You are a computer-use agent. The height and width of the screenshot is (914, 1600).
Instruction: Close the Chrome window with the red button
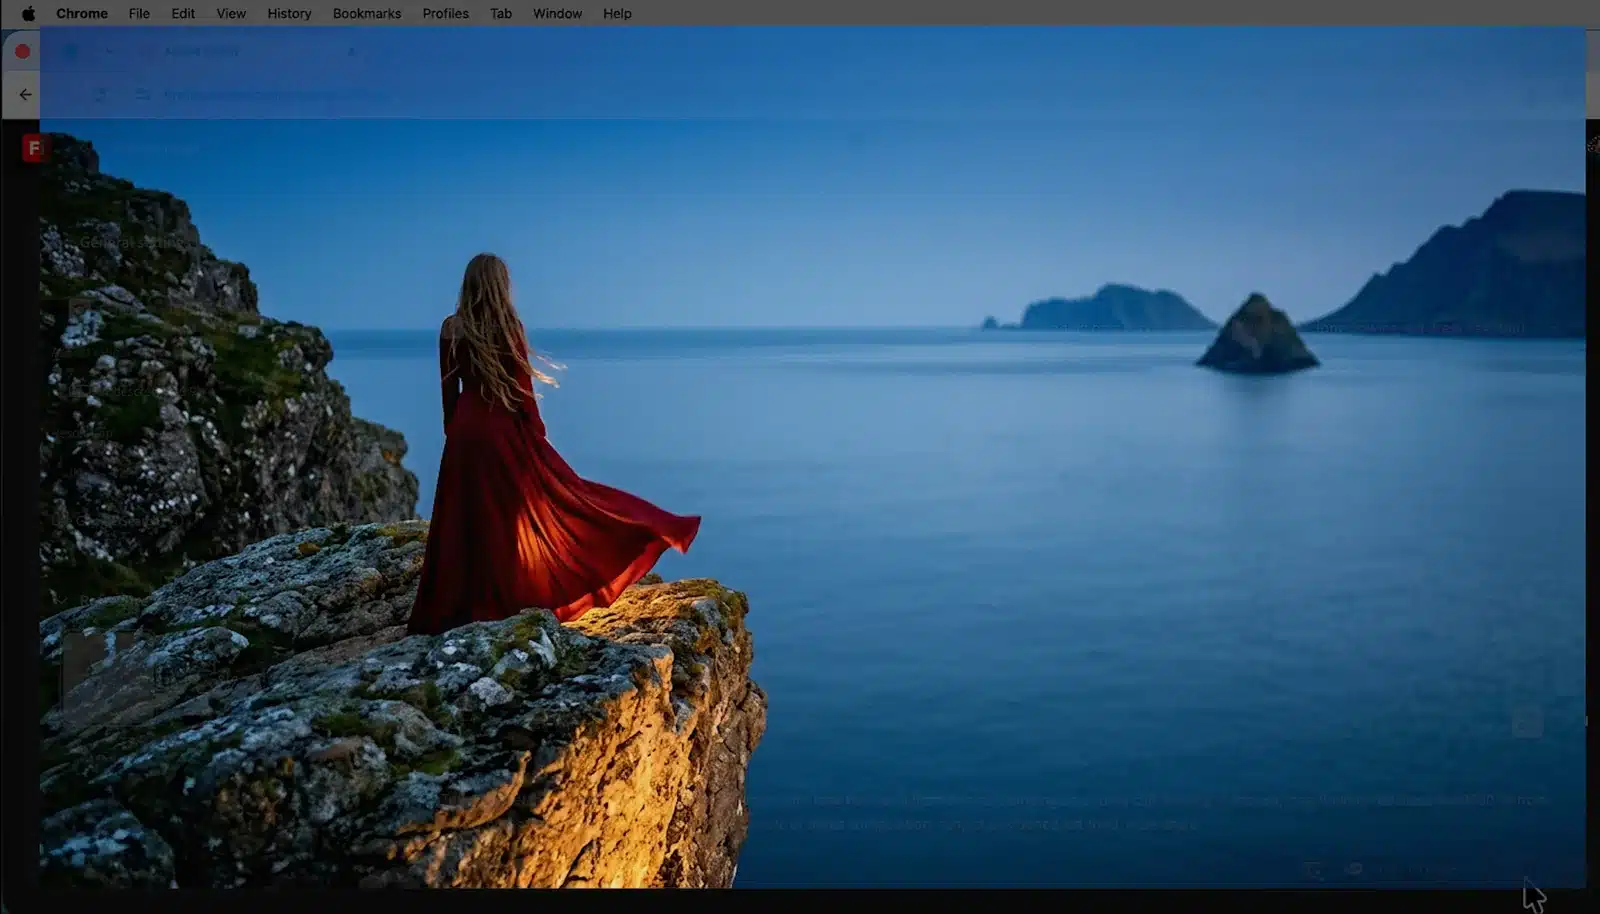coord(22,51)
